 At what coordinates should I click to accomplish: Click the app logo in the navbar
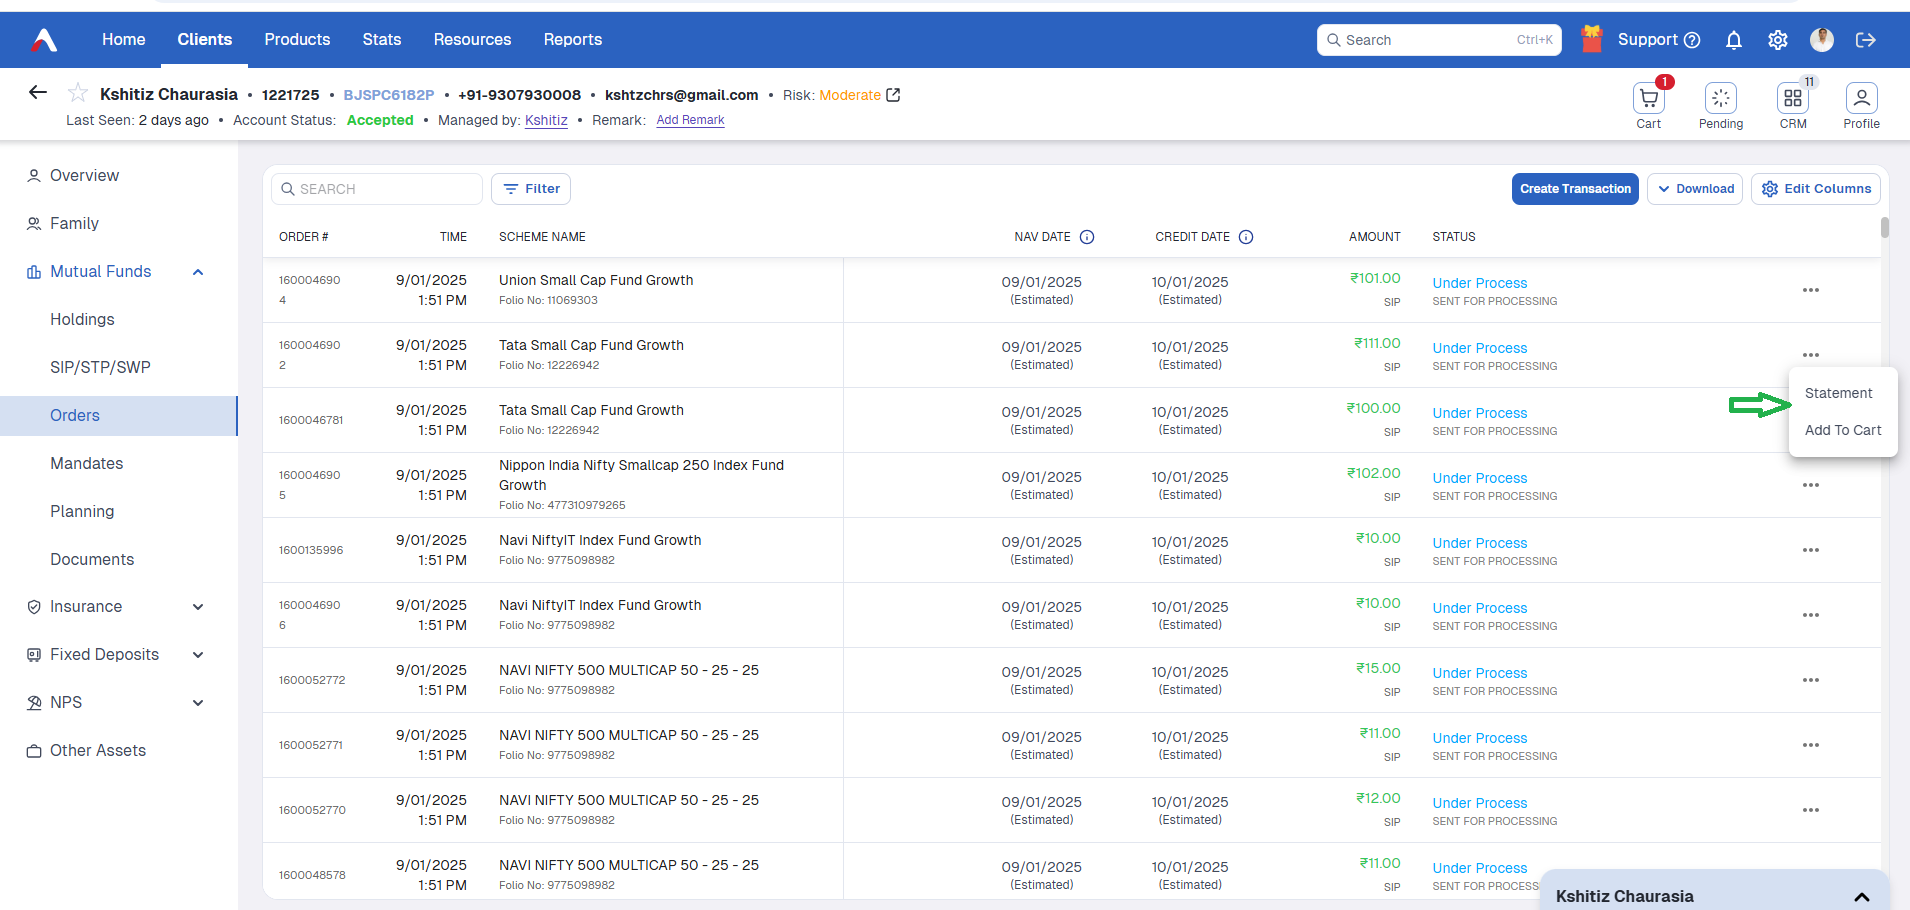click(44, 40)
